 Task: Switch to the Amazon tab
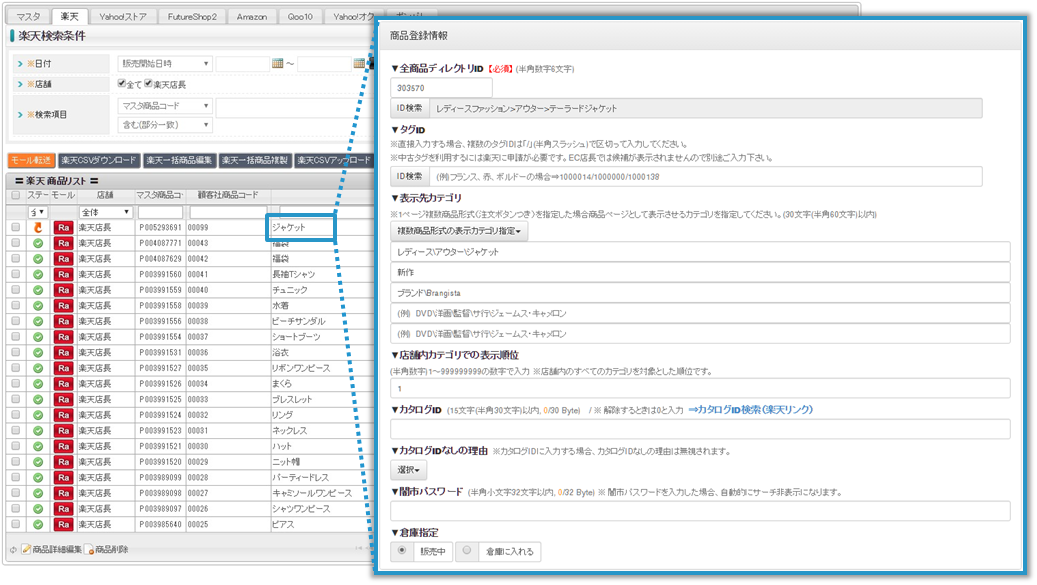[x=252, y=17]
